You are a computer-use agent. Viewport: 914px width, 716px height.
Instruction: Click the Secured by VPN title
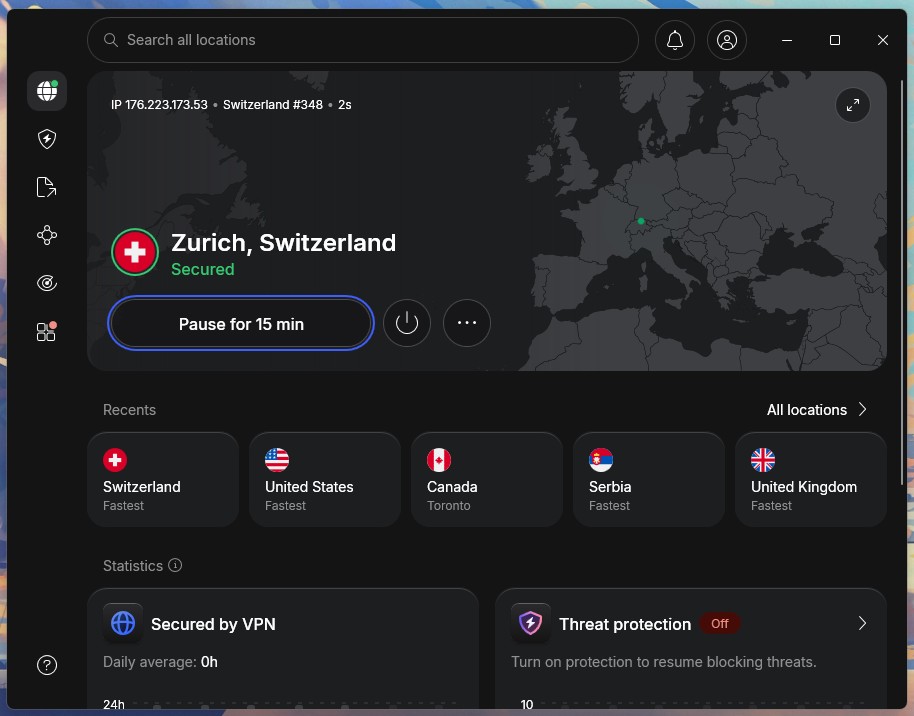(213, 624)
